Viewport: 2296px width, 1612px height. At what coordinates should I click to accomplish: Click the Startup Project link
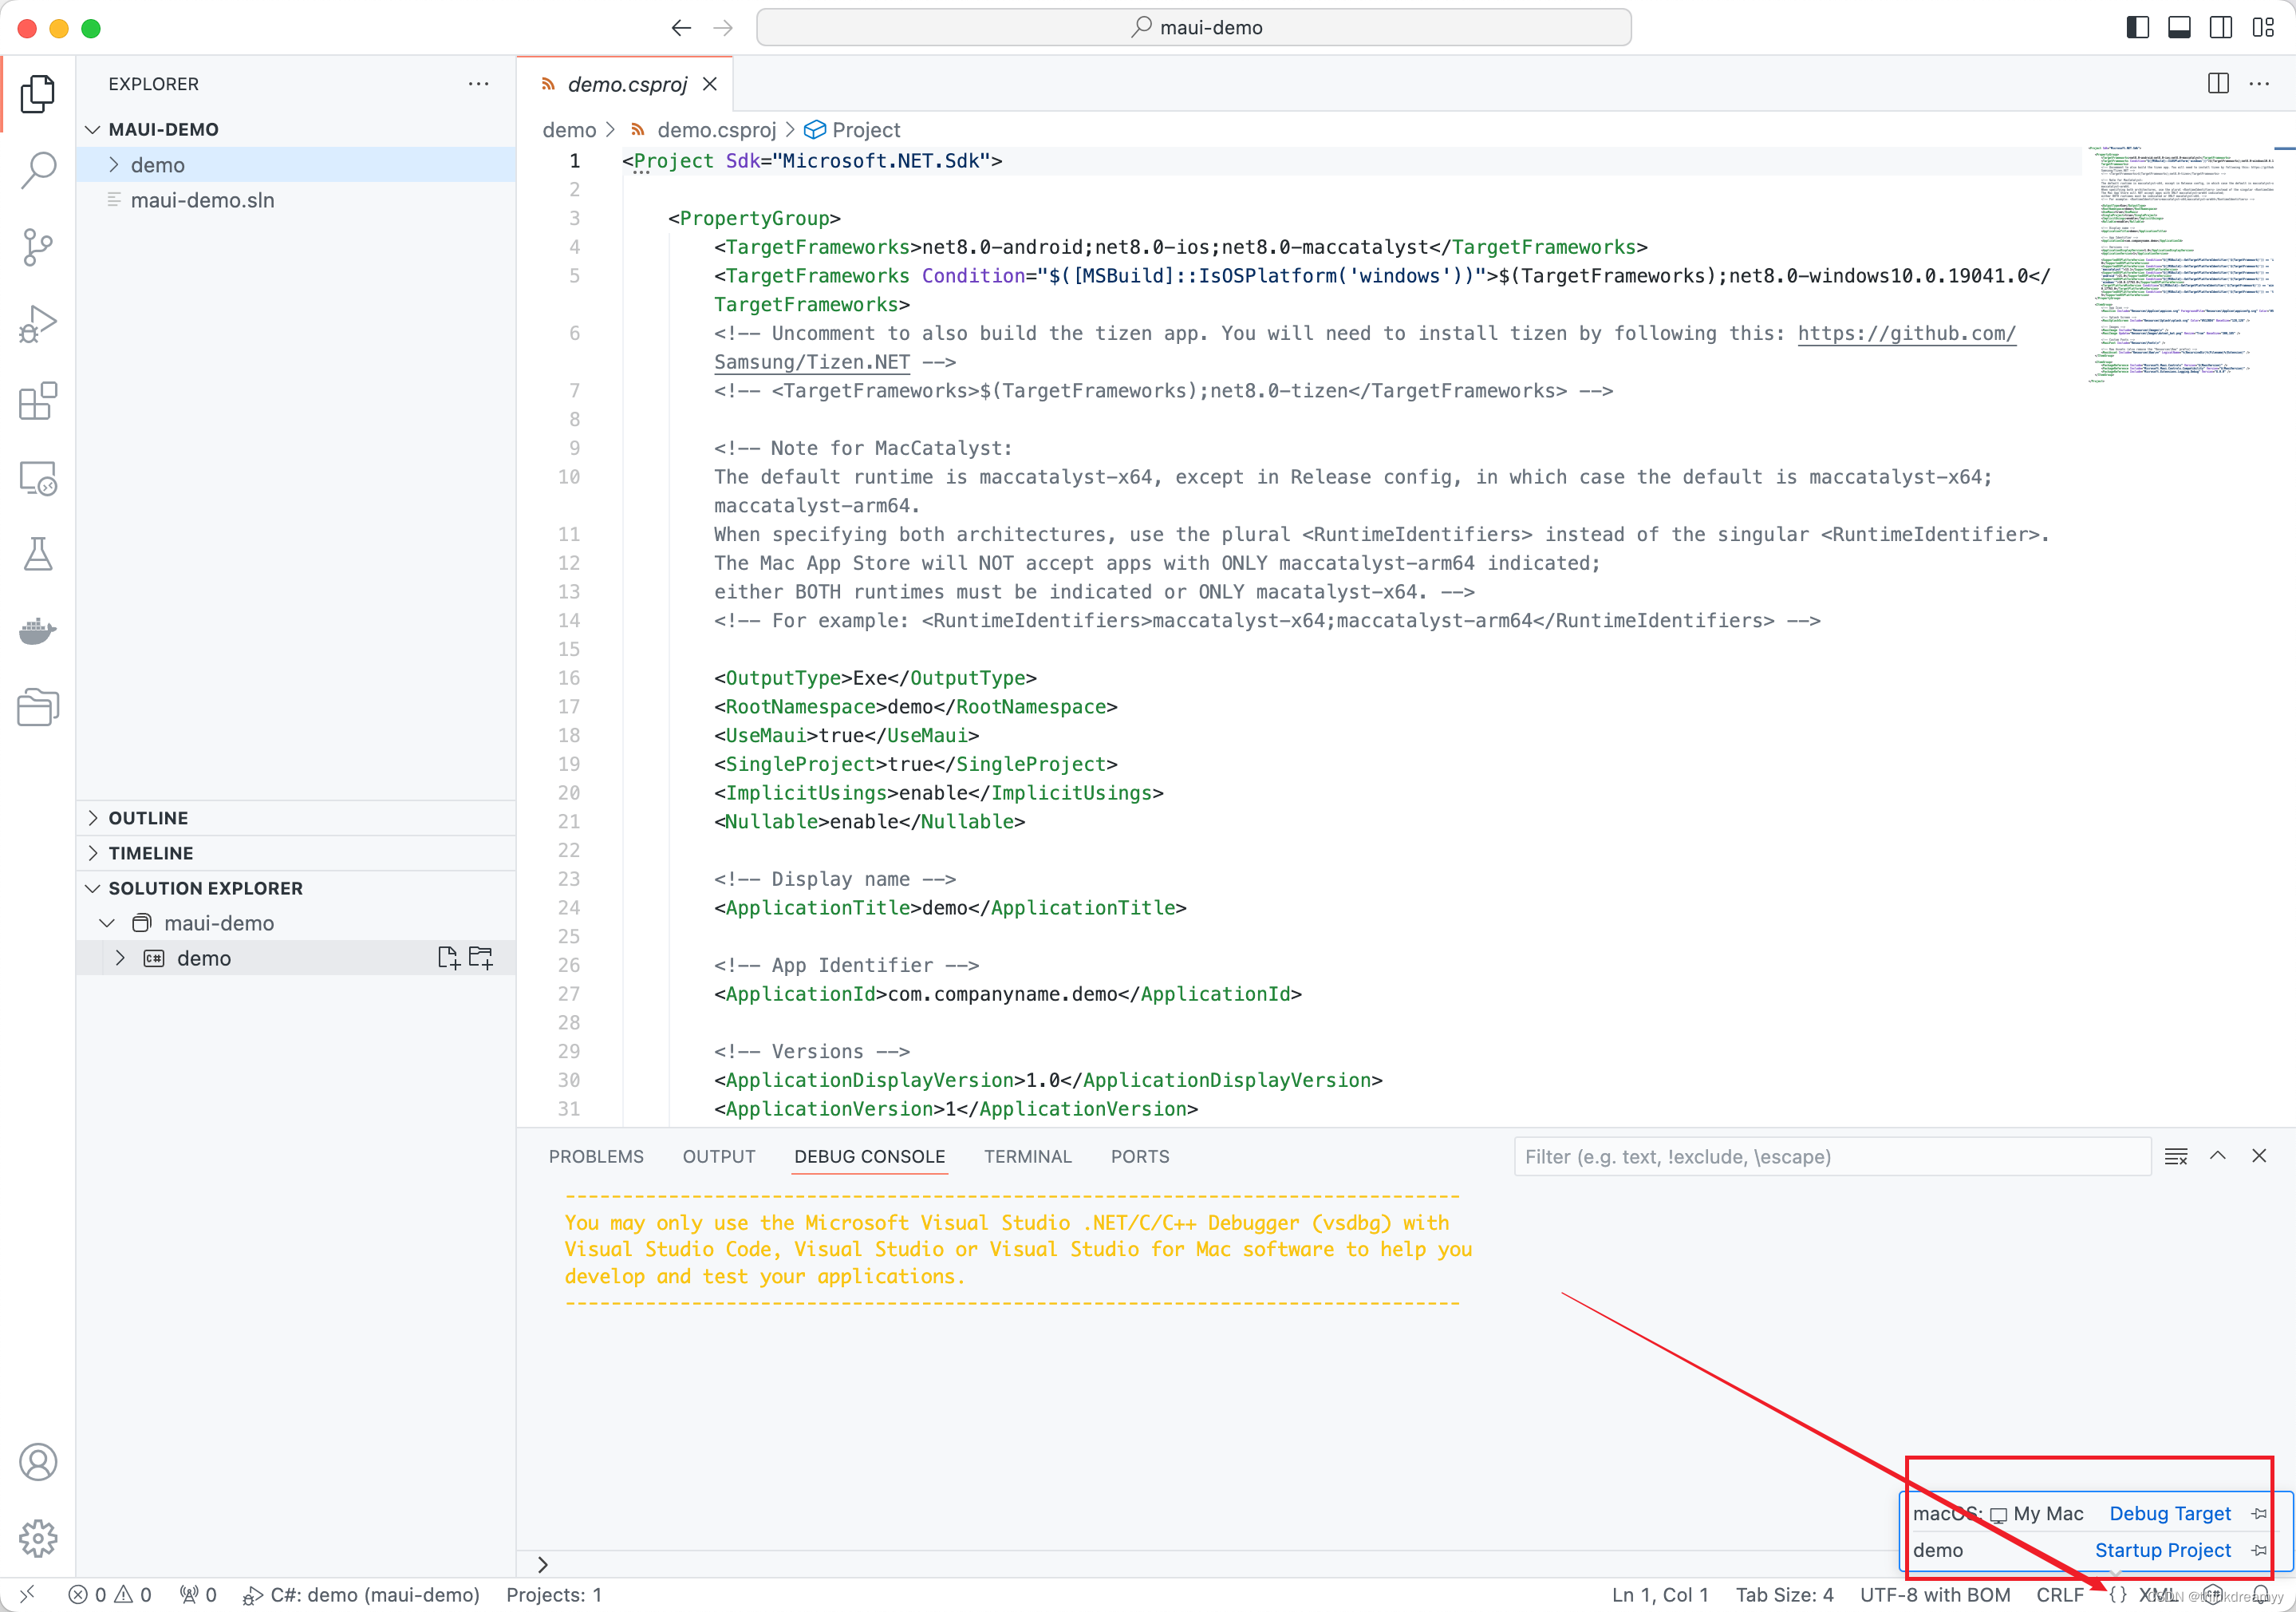[x=2162, y=1550]
